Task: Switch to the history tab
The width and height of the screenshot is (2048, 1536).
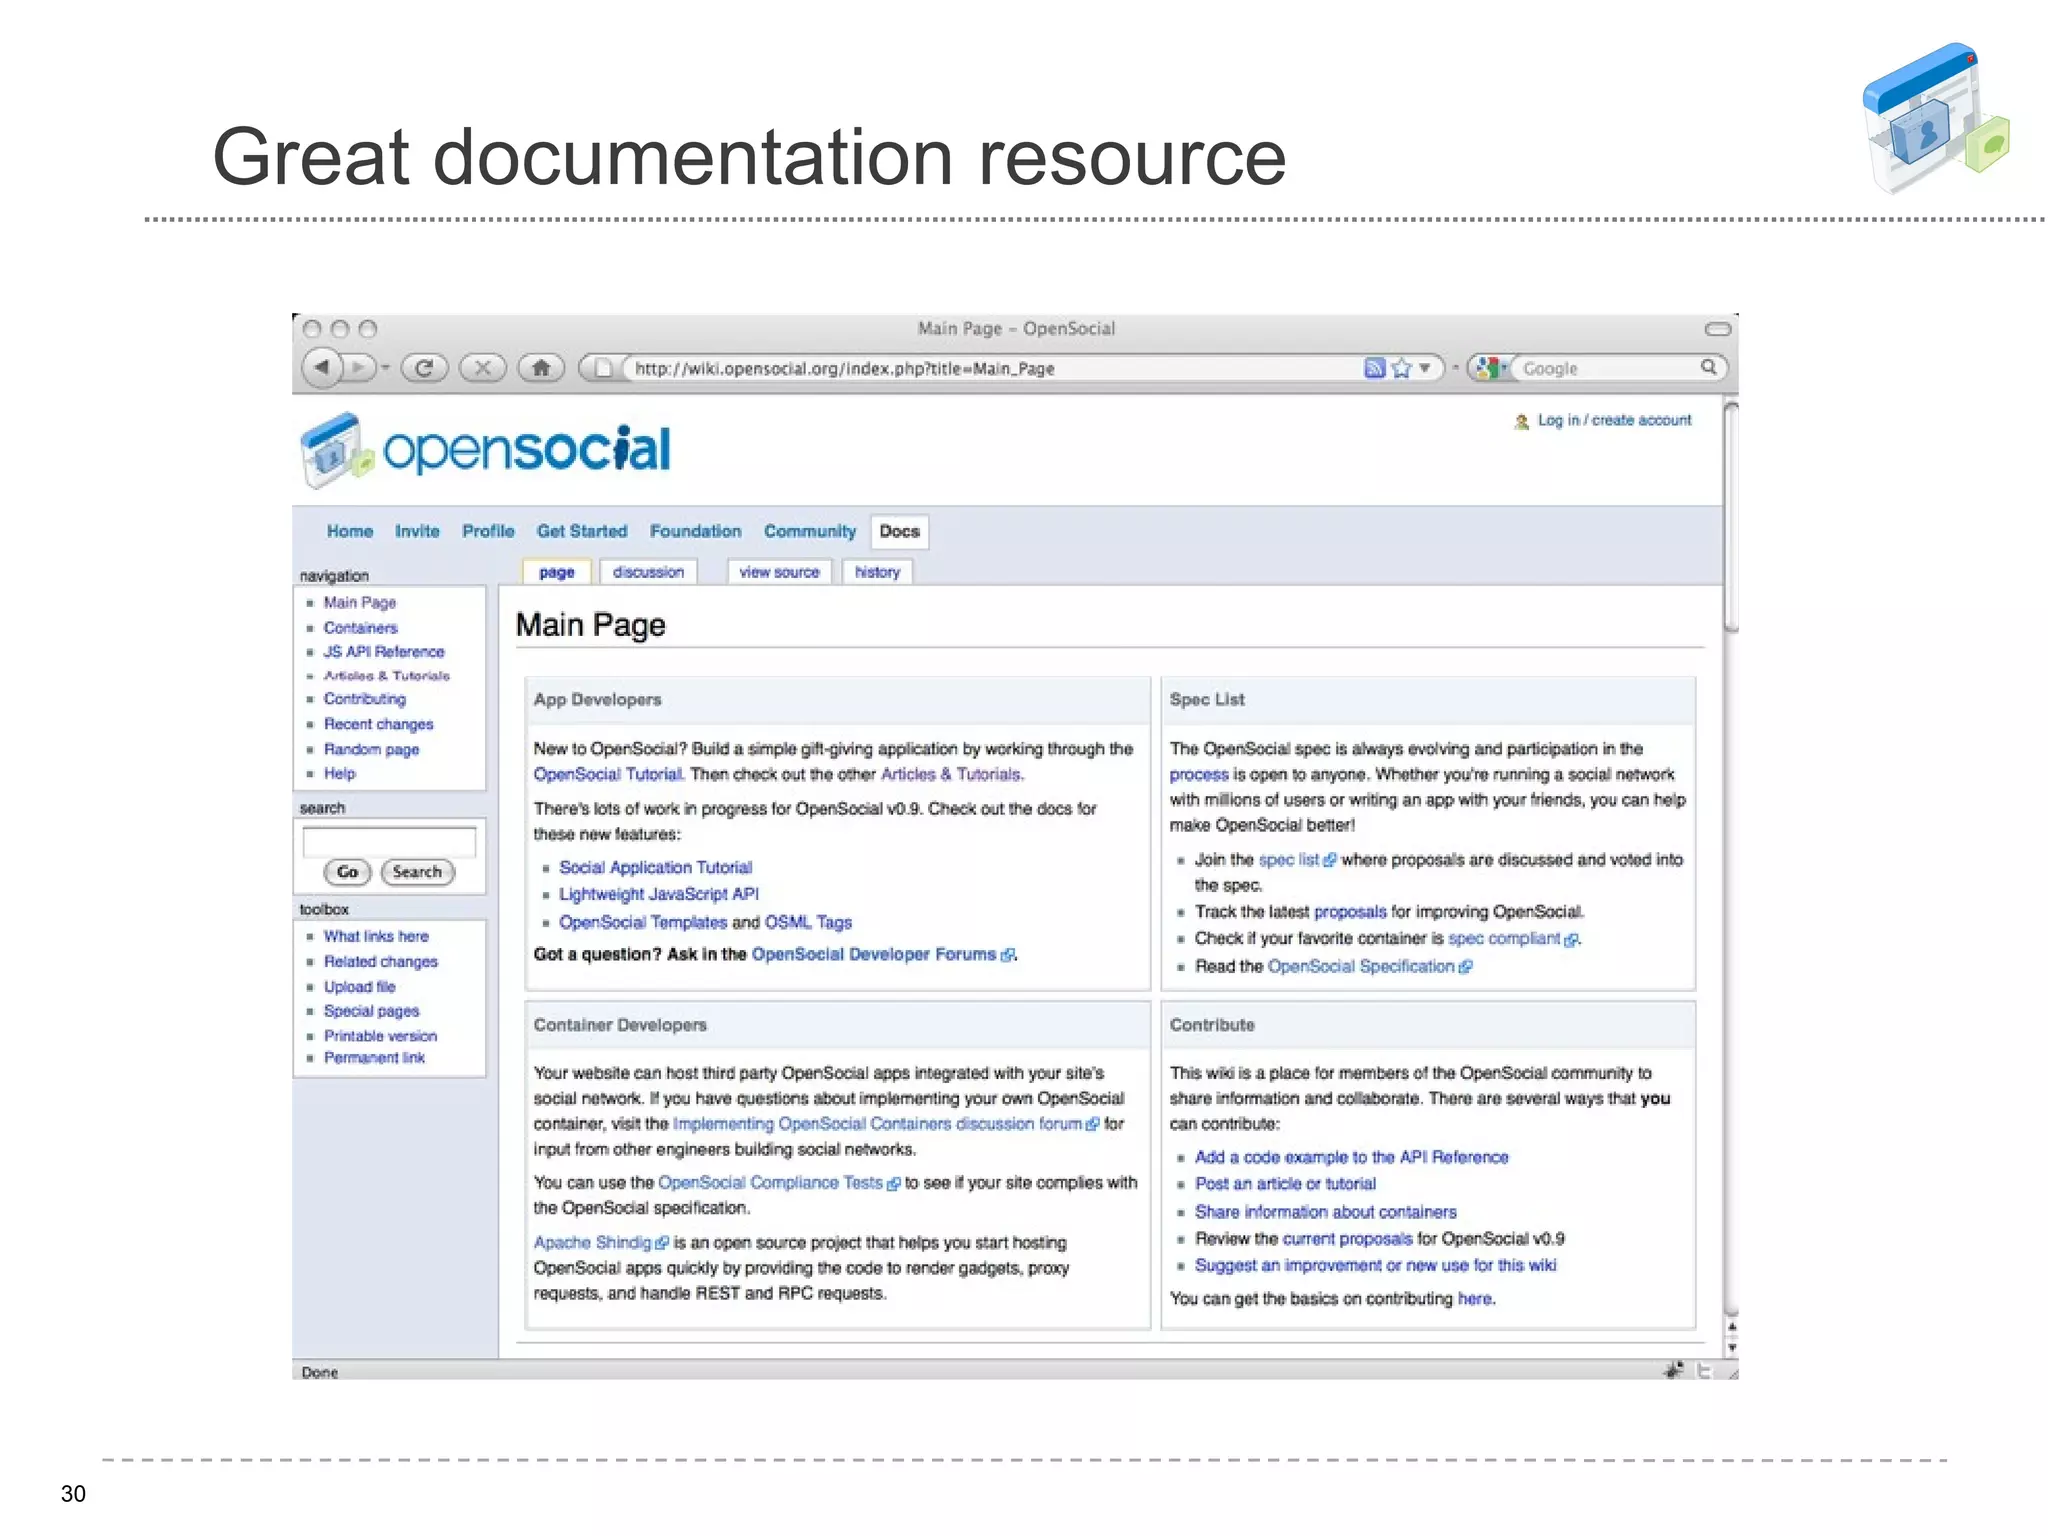Action: (877, 572)
